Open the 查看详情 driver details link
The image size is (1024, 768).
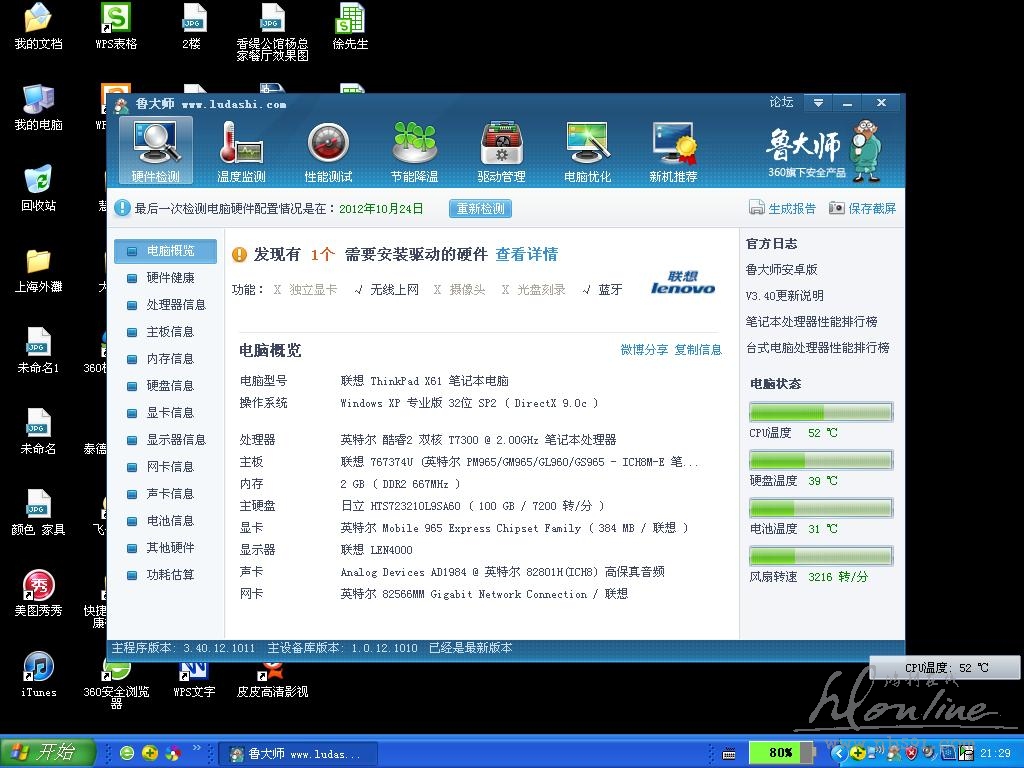pos(526,255)
